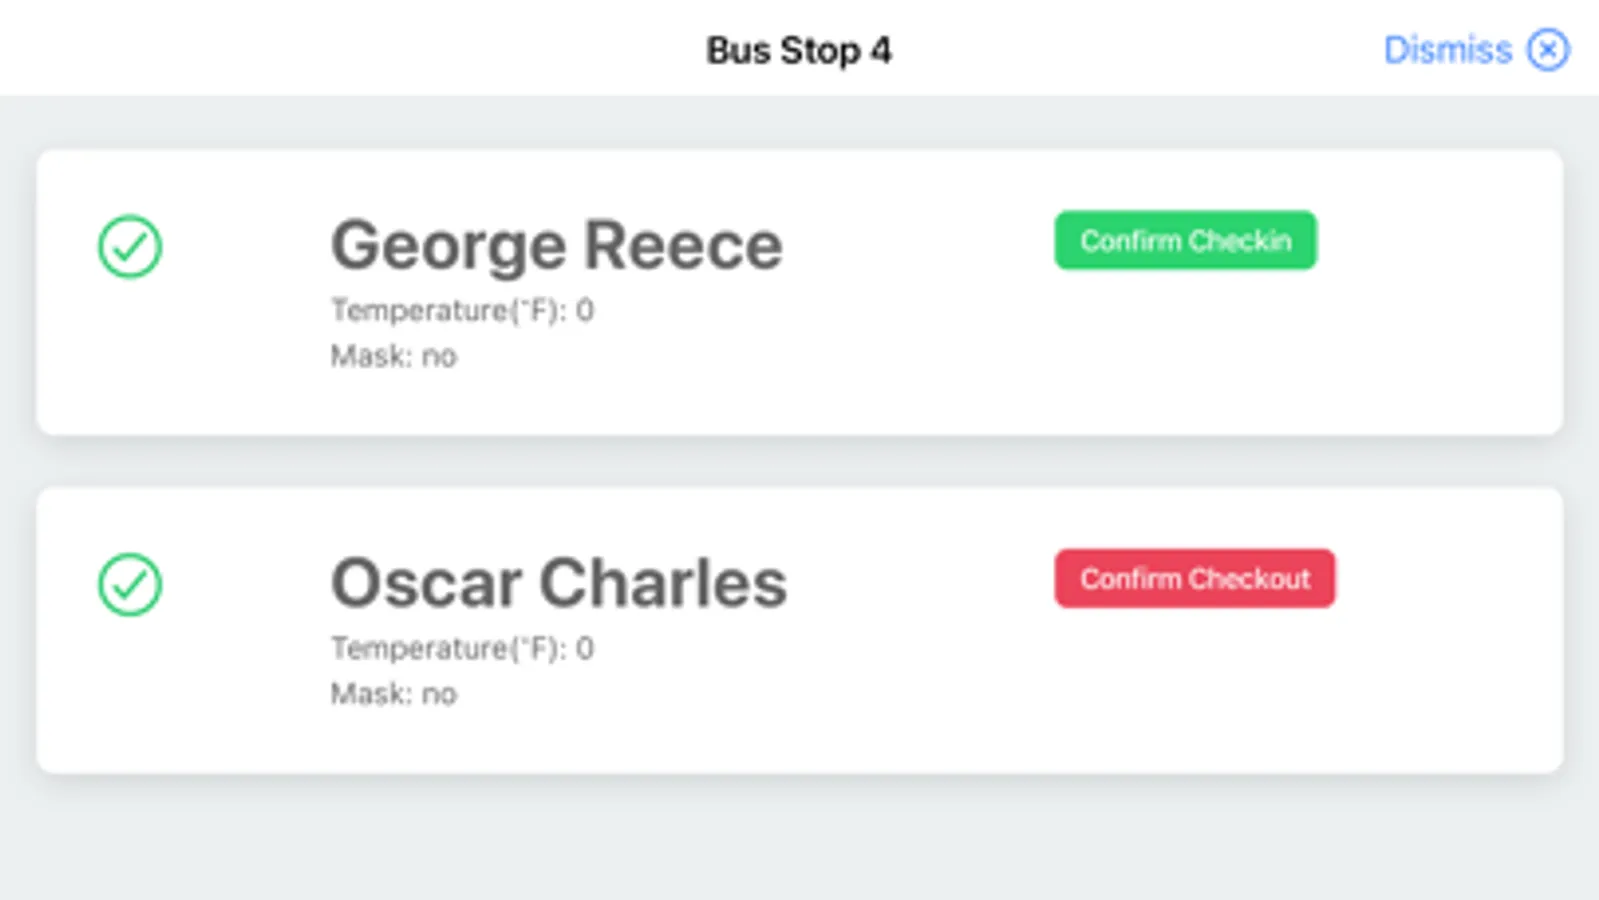Viewport: 1599px width, 900px height.
Task: Click Oscar Charles's green checkmark icon
Action: pos(130,585)
